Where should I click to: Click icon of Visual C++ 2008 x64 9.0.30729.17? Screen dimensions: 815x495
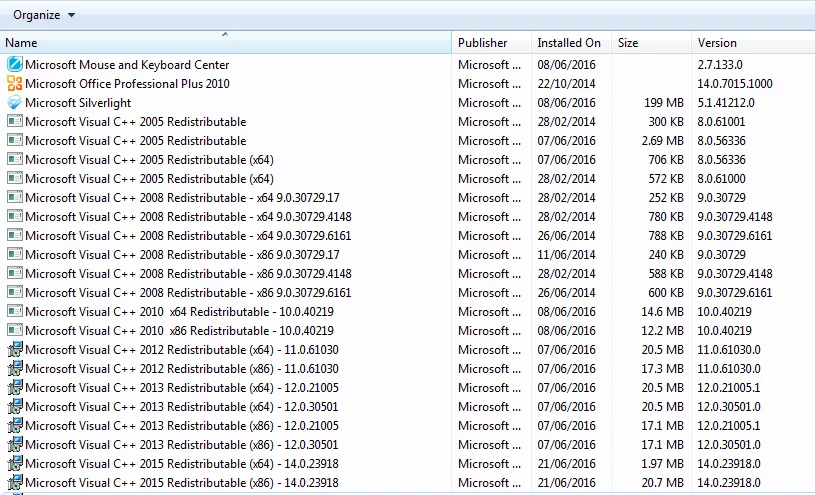pyautogui.click(x=15, y=198)
